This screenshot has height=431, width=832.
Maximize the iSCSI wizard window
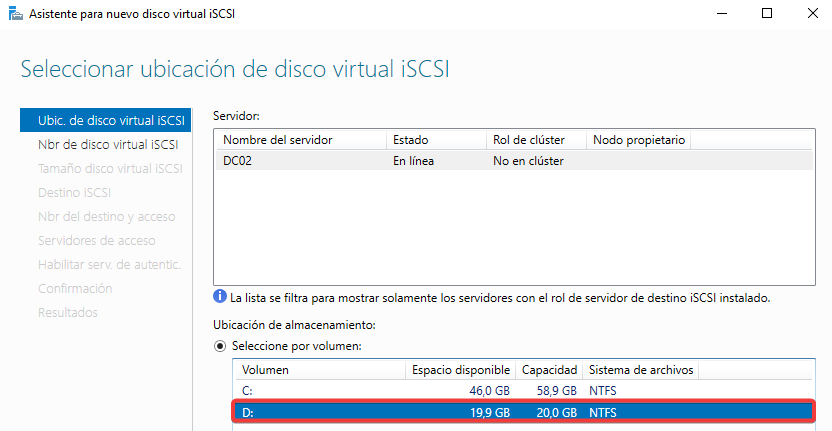[767, 14]
